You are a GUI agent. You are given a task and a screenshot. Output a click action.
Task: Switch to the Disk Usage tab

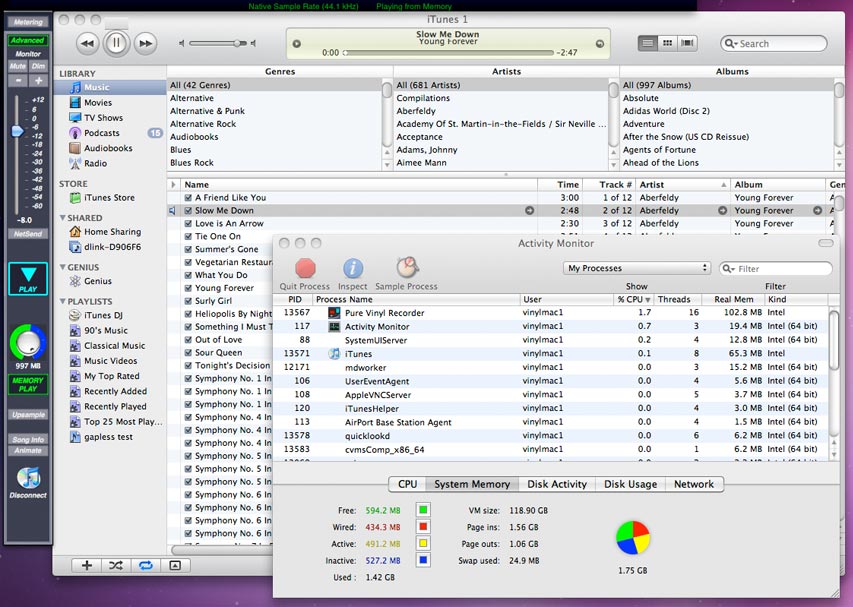(631, 484)
